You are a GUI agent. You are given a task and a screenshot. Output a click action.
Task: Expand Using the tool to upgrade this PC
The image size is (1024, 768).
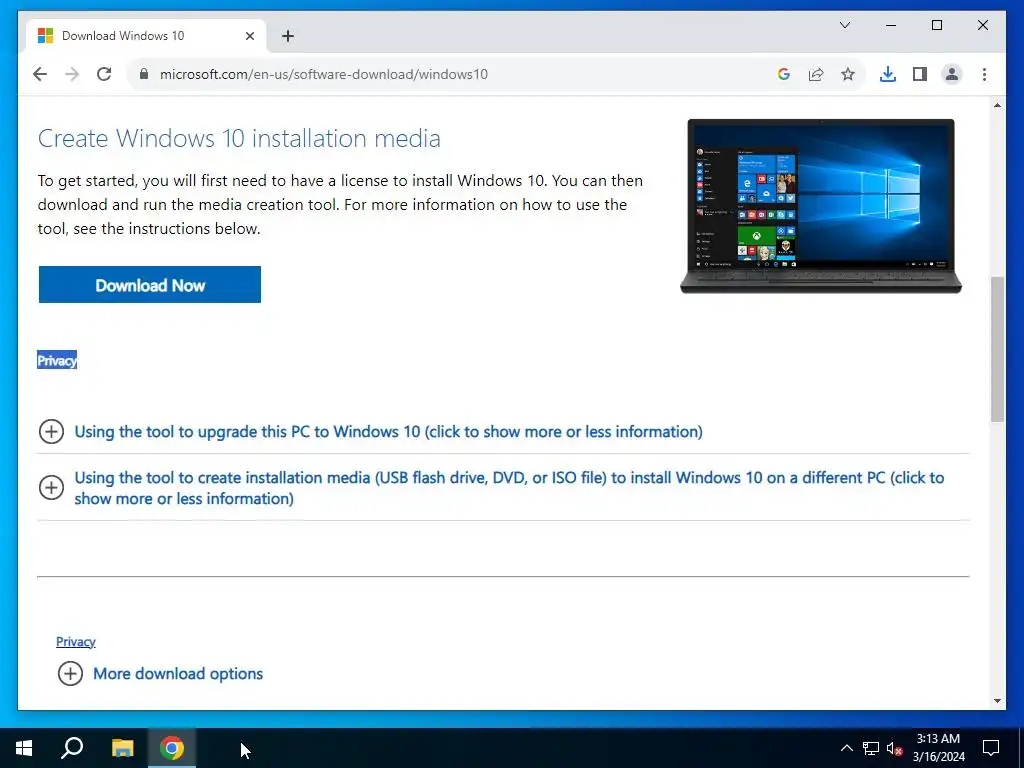coord(388,432)
